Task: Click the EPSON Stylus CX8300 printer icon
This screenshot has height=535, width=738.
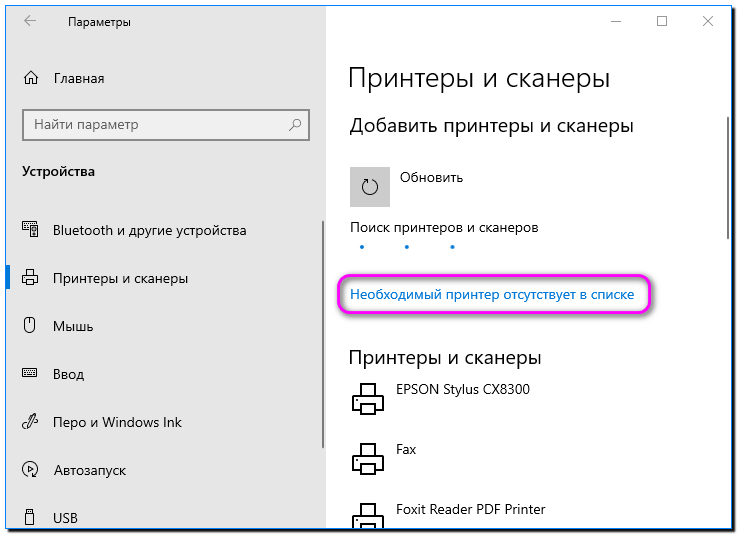Action: pos(368,400)
